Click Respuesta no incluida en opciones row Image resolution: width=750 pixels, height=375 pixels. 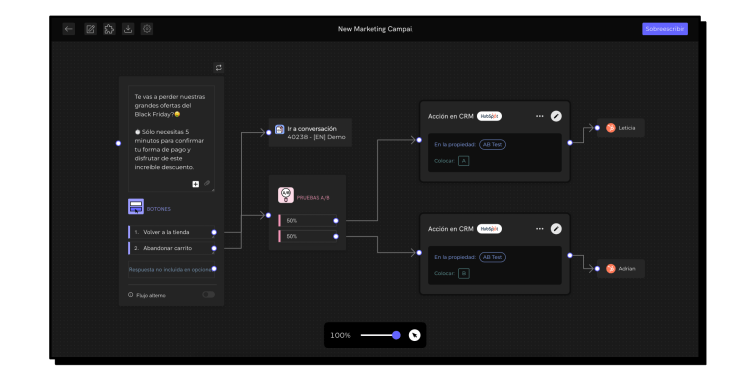[x=171, y=269]
